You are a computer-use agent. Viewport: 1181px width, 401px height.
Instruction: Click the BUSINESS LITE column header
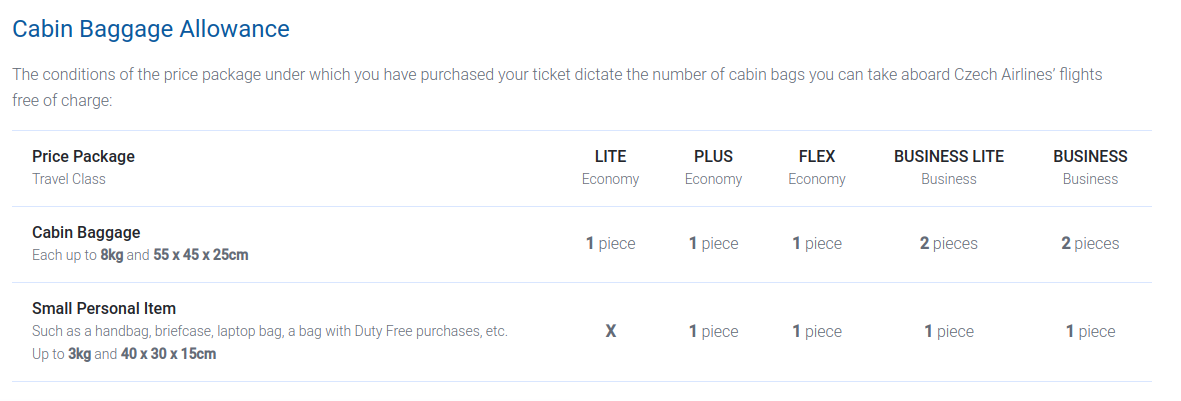pos(949,157)
